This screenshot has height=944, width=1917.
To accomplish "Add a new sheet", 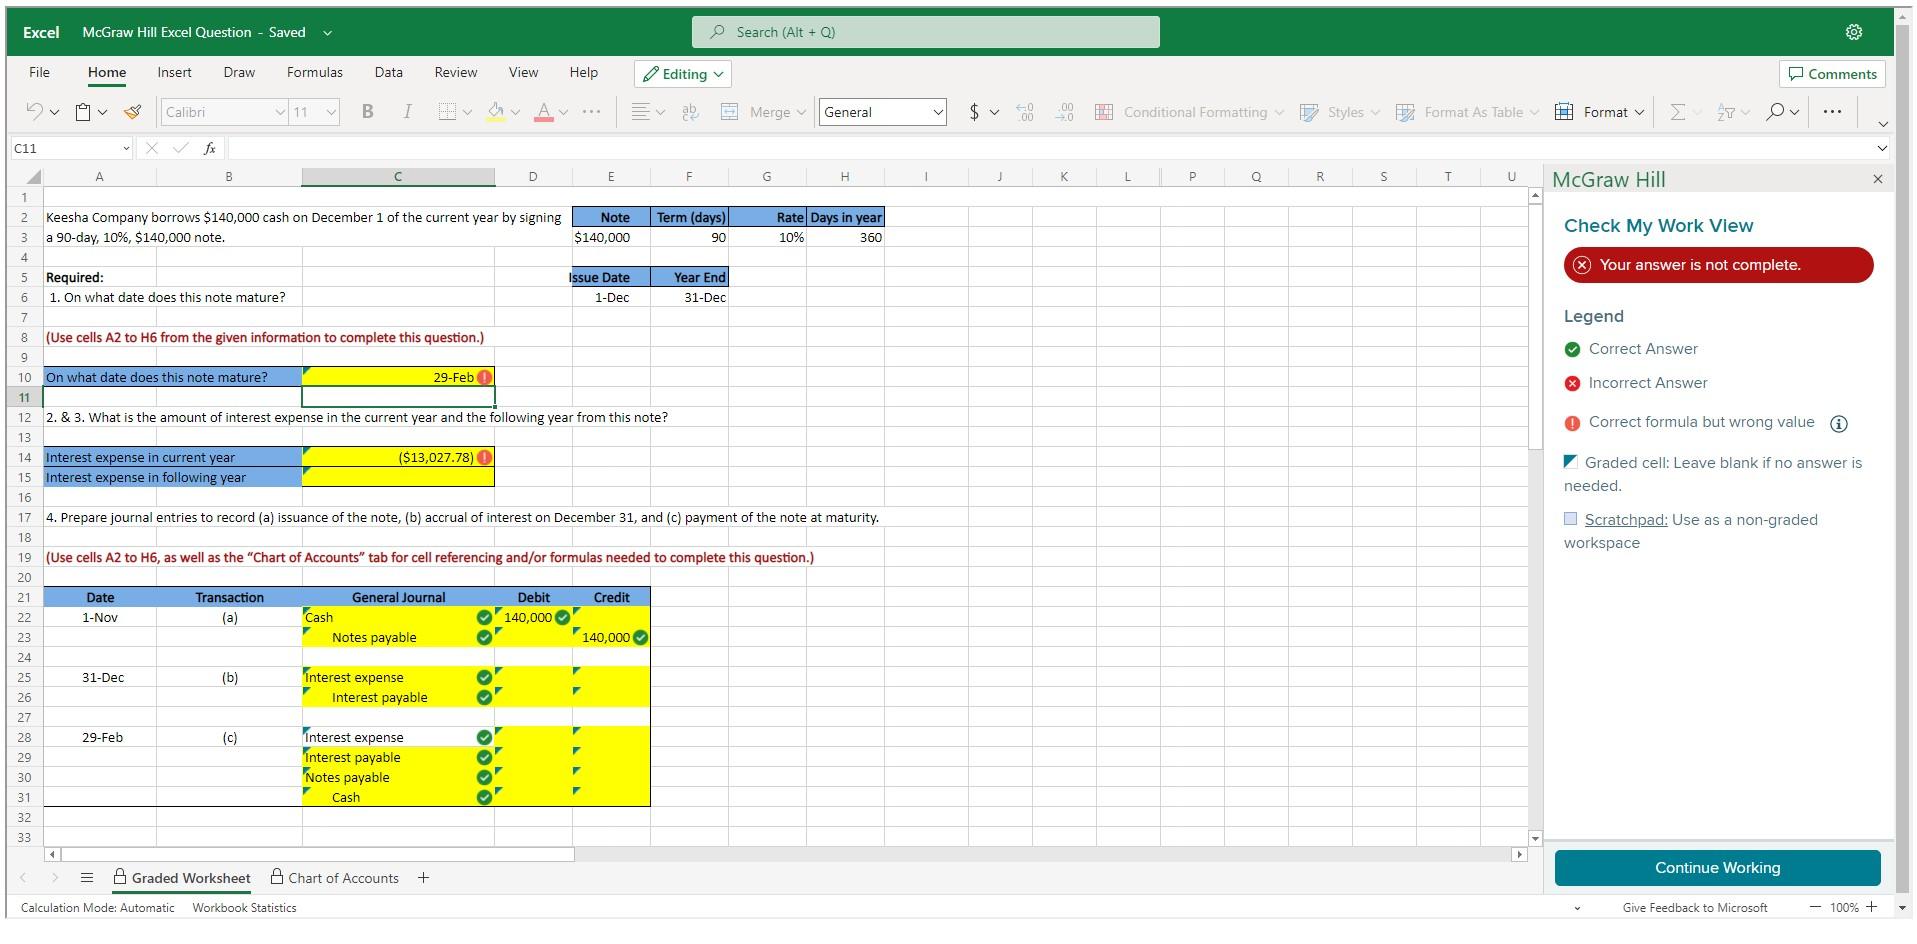I will 423,878.
